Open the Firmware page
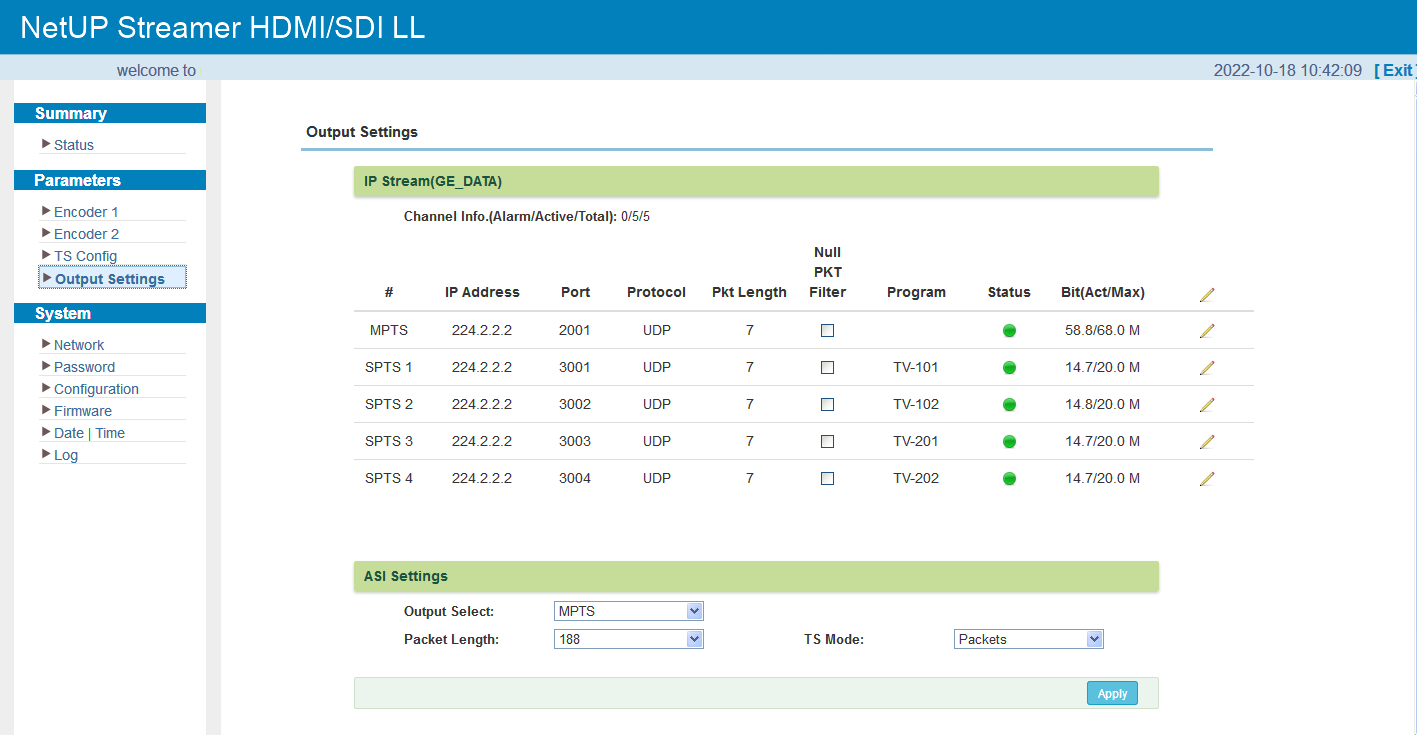 pos(83,411)
